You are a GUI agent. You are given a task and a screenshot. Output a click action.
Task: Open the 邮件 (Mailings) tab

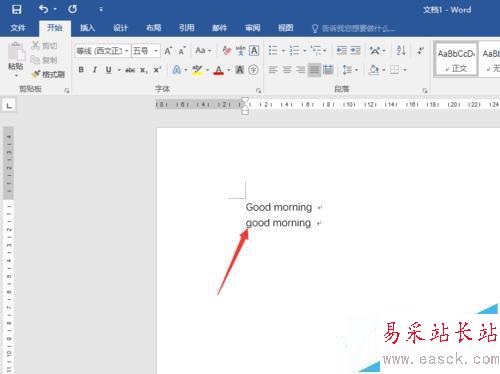pyautogui.click(x=220, y=28)
